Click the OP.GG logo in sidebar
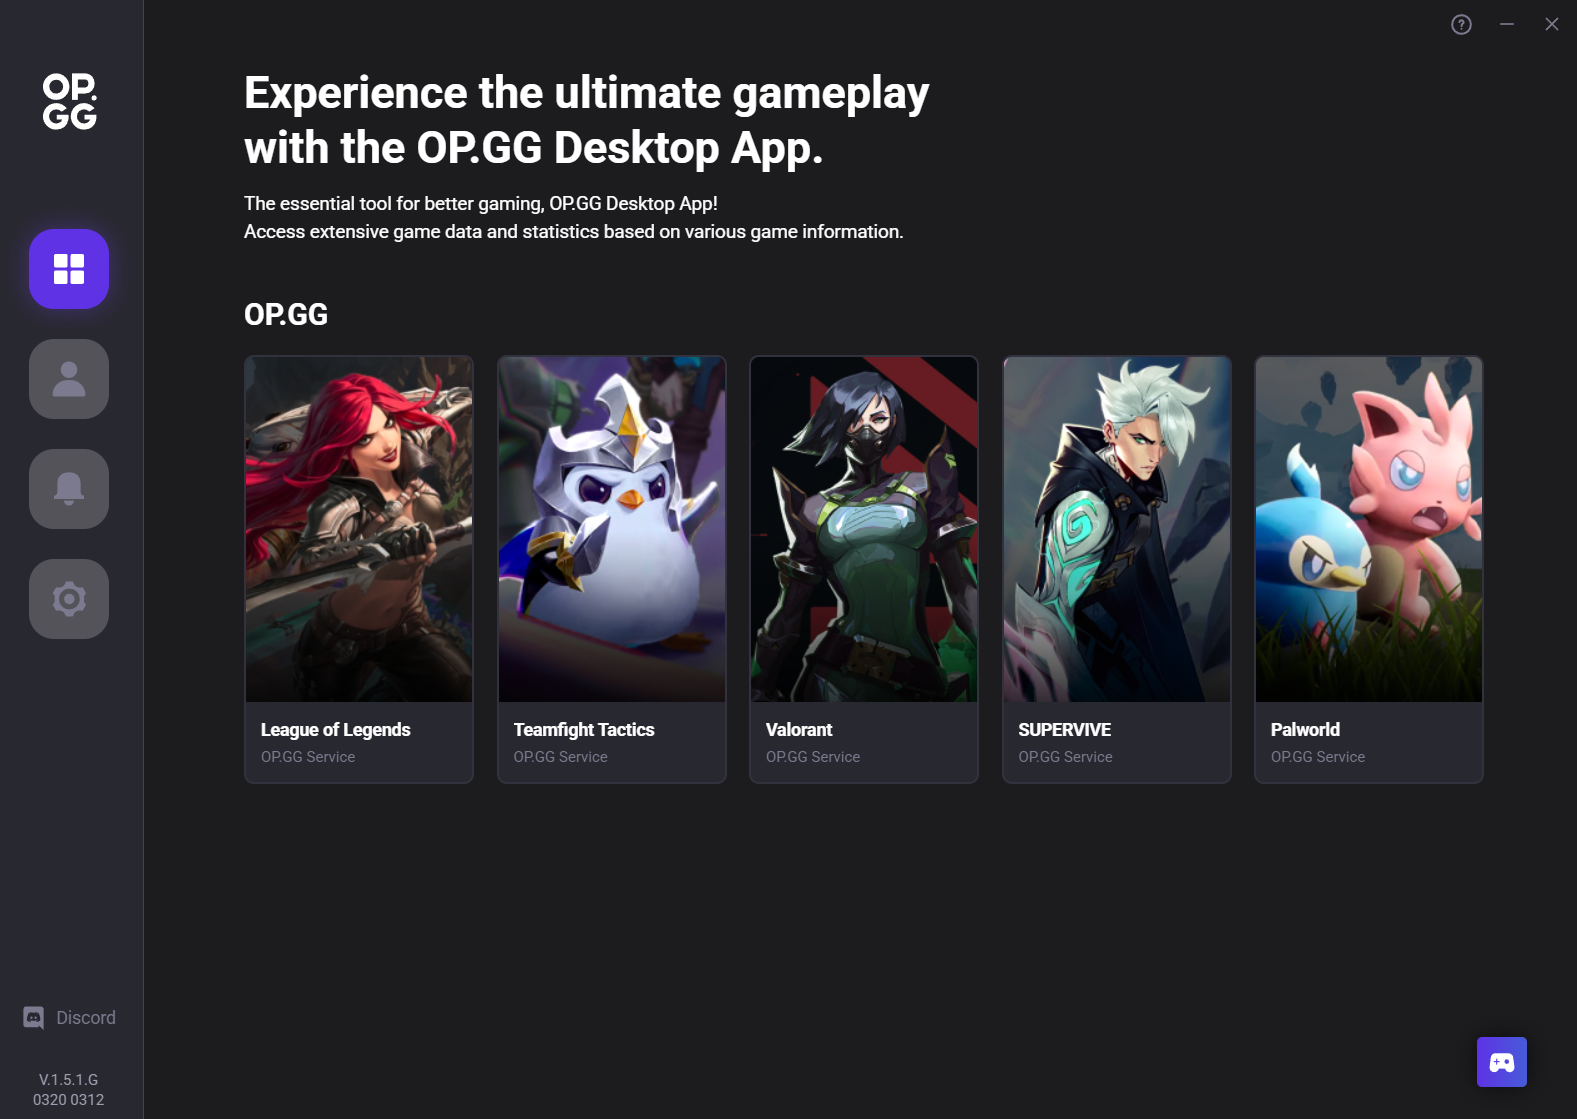 click(x=70, y=101)
